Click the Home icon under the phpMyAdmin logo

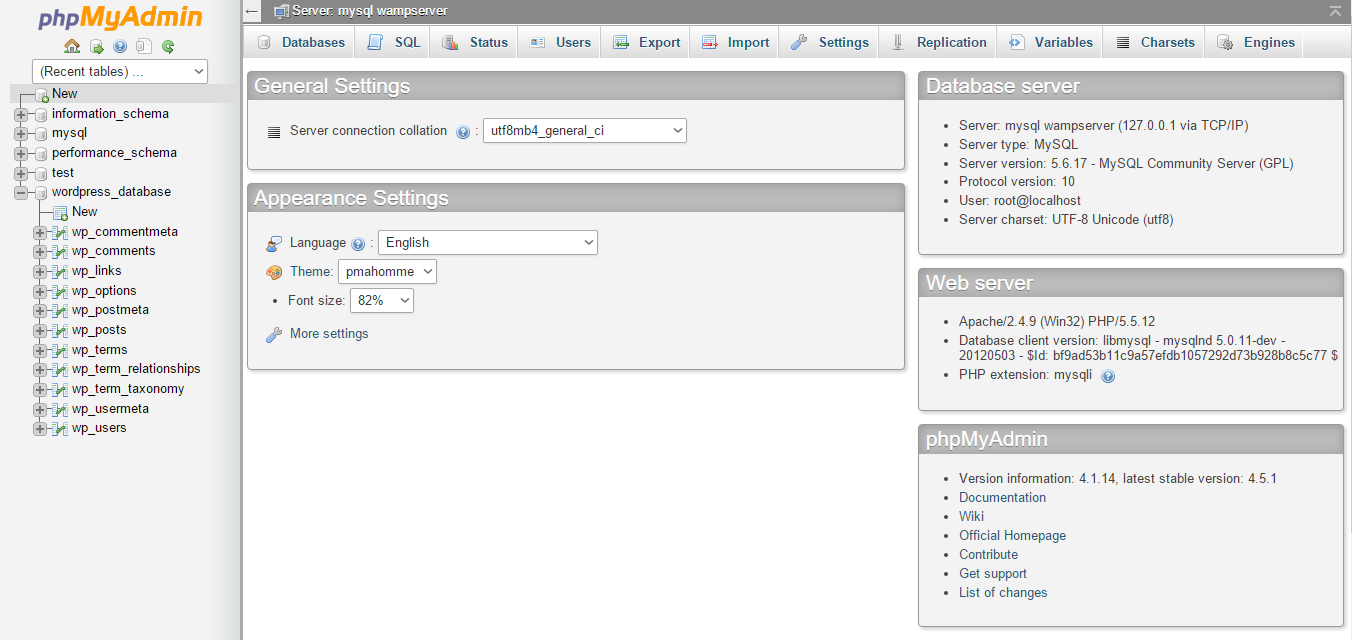[x=72, y=46]
